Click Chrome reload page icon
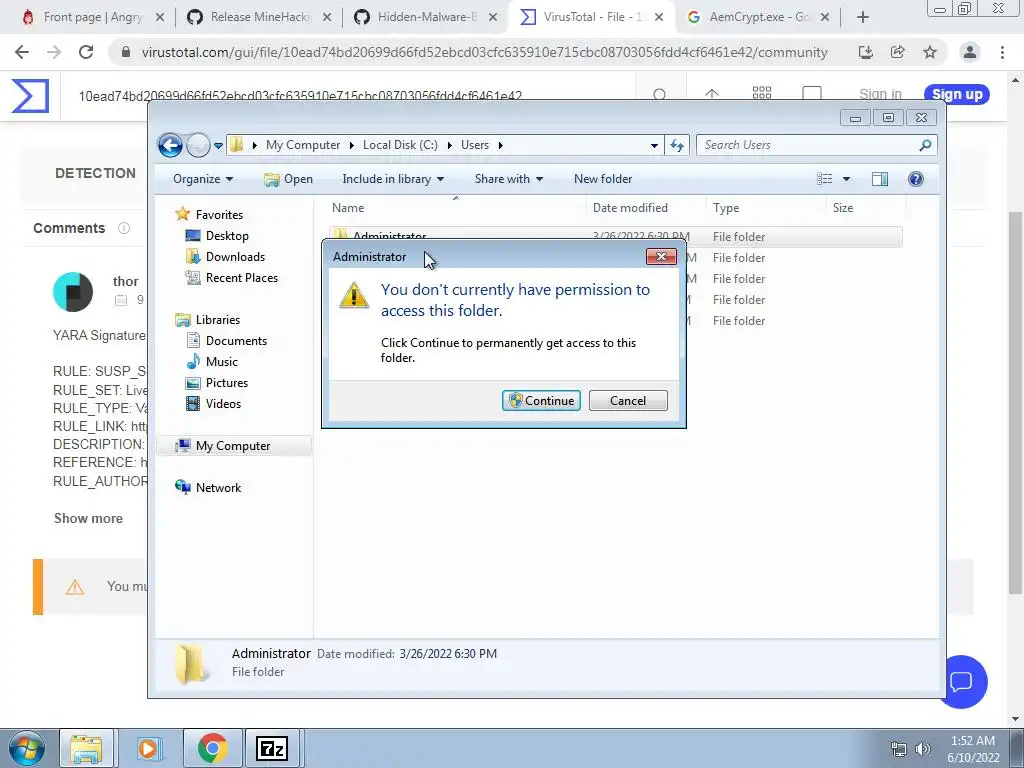The image size is (1024, 768). 86,52
